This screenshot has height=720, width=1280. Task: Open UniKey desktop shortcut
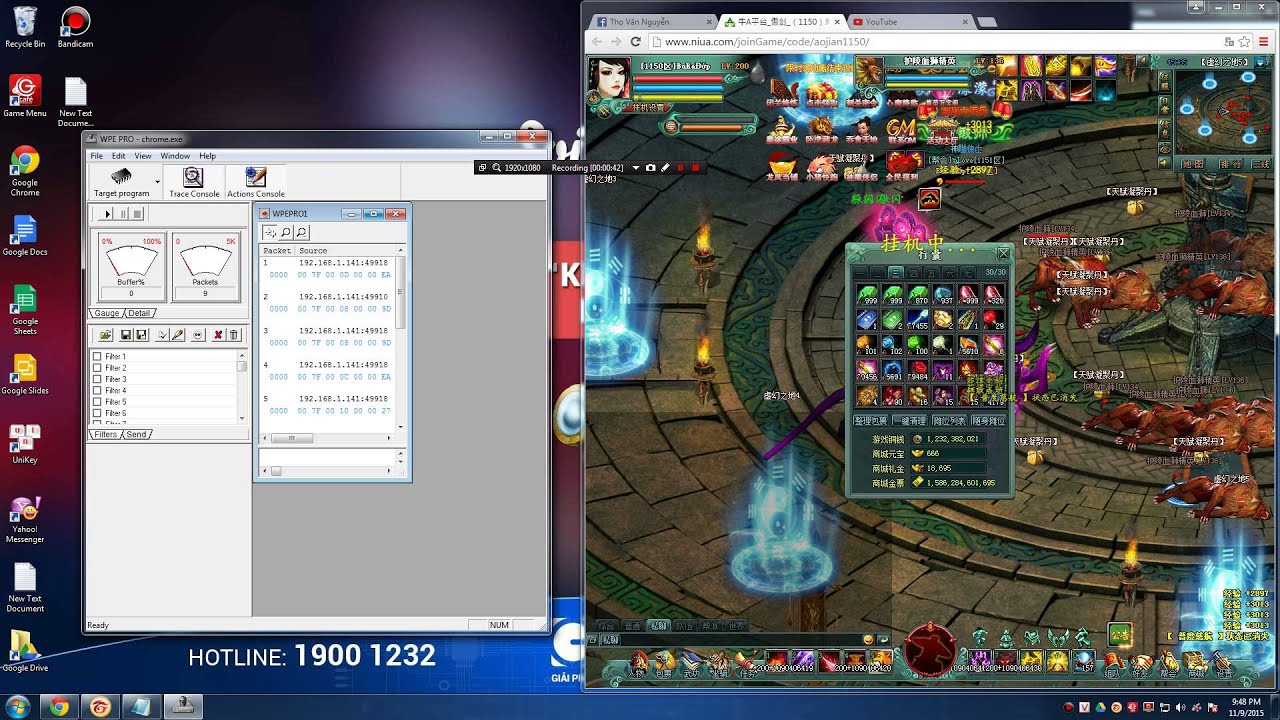point(25,445)
